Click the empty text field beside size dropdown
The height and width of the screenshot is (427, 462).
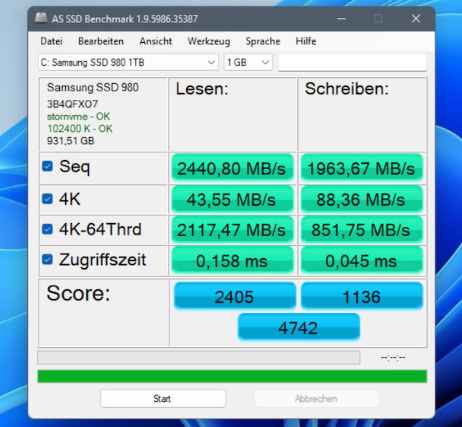tap(352, 62)
